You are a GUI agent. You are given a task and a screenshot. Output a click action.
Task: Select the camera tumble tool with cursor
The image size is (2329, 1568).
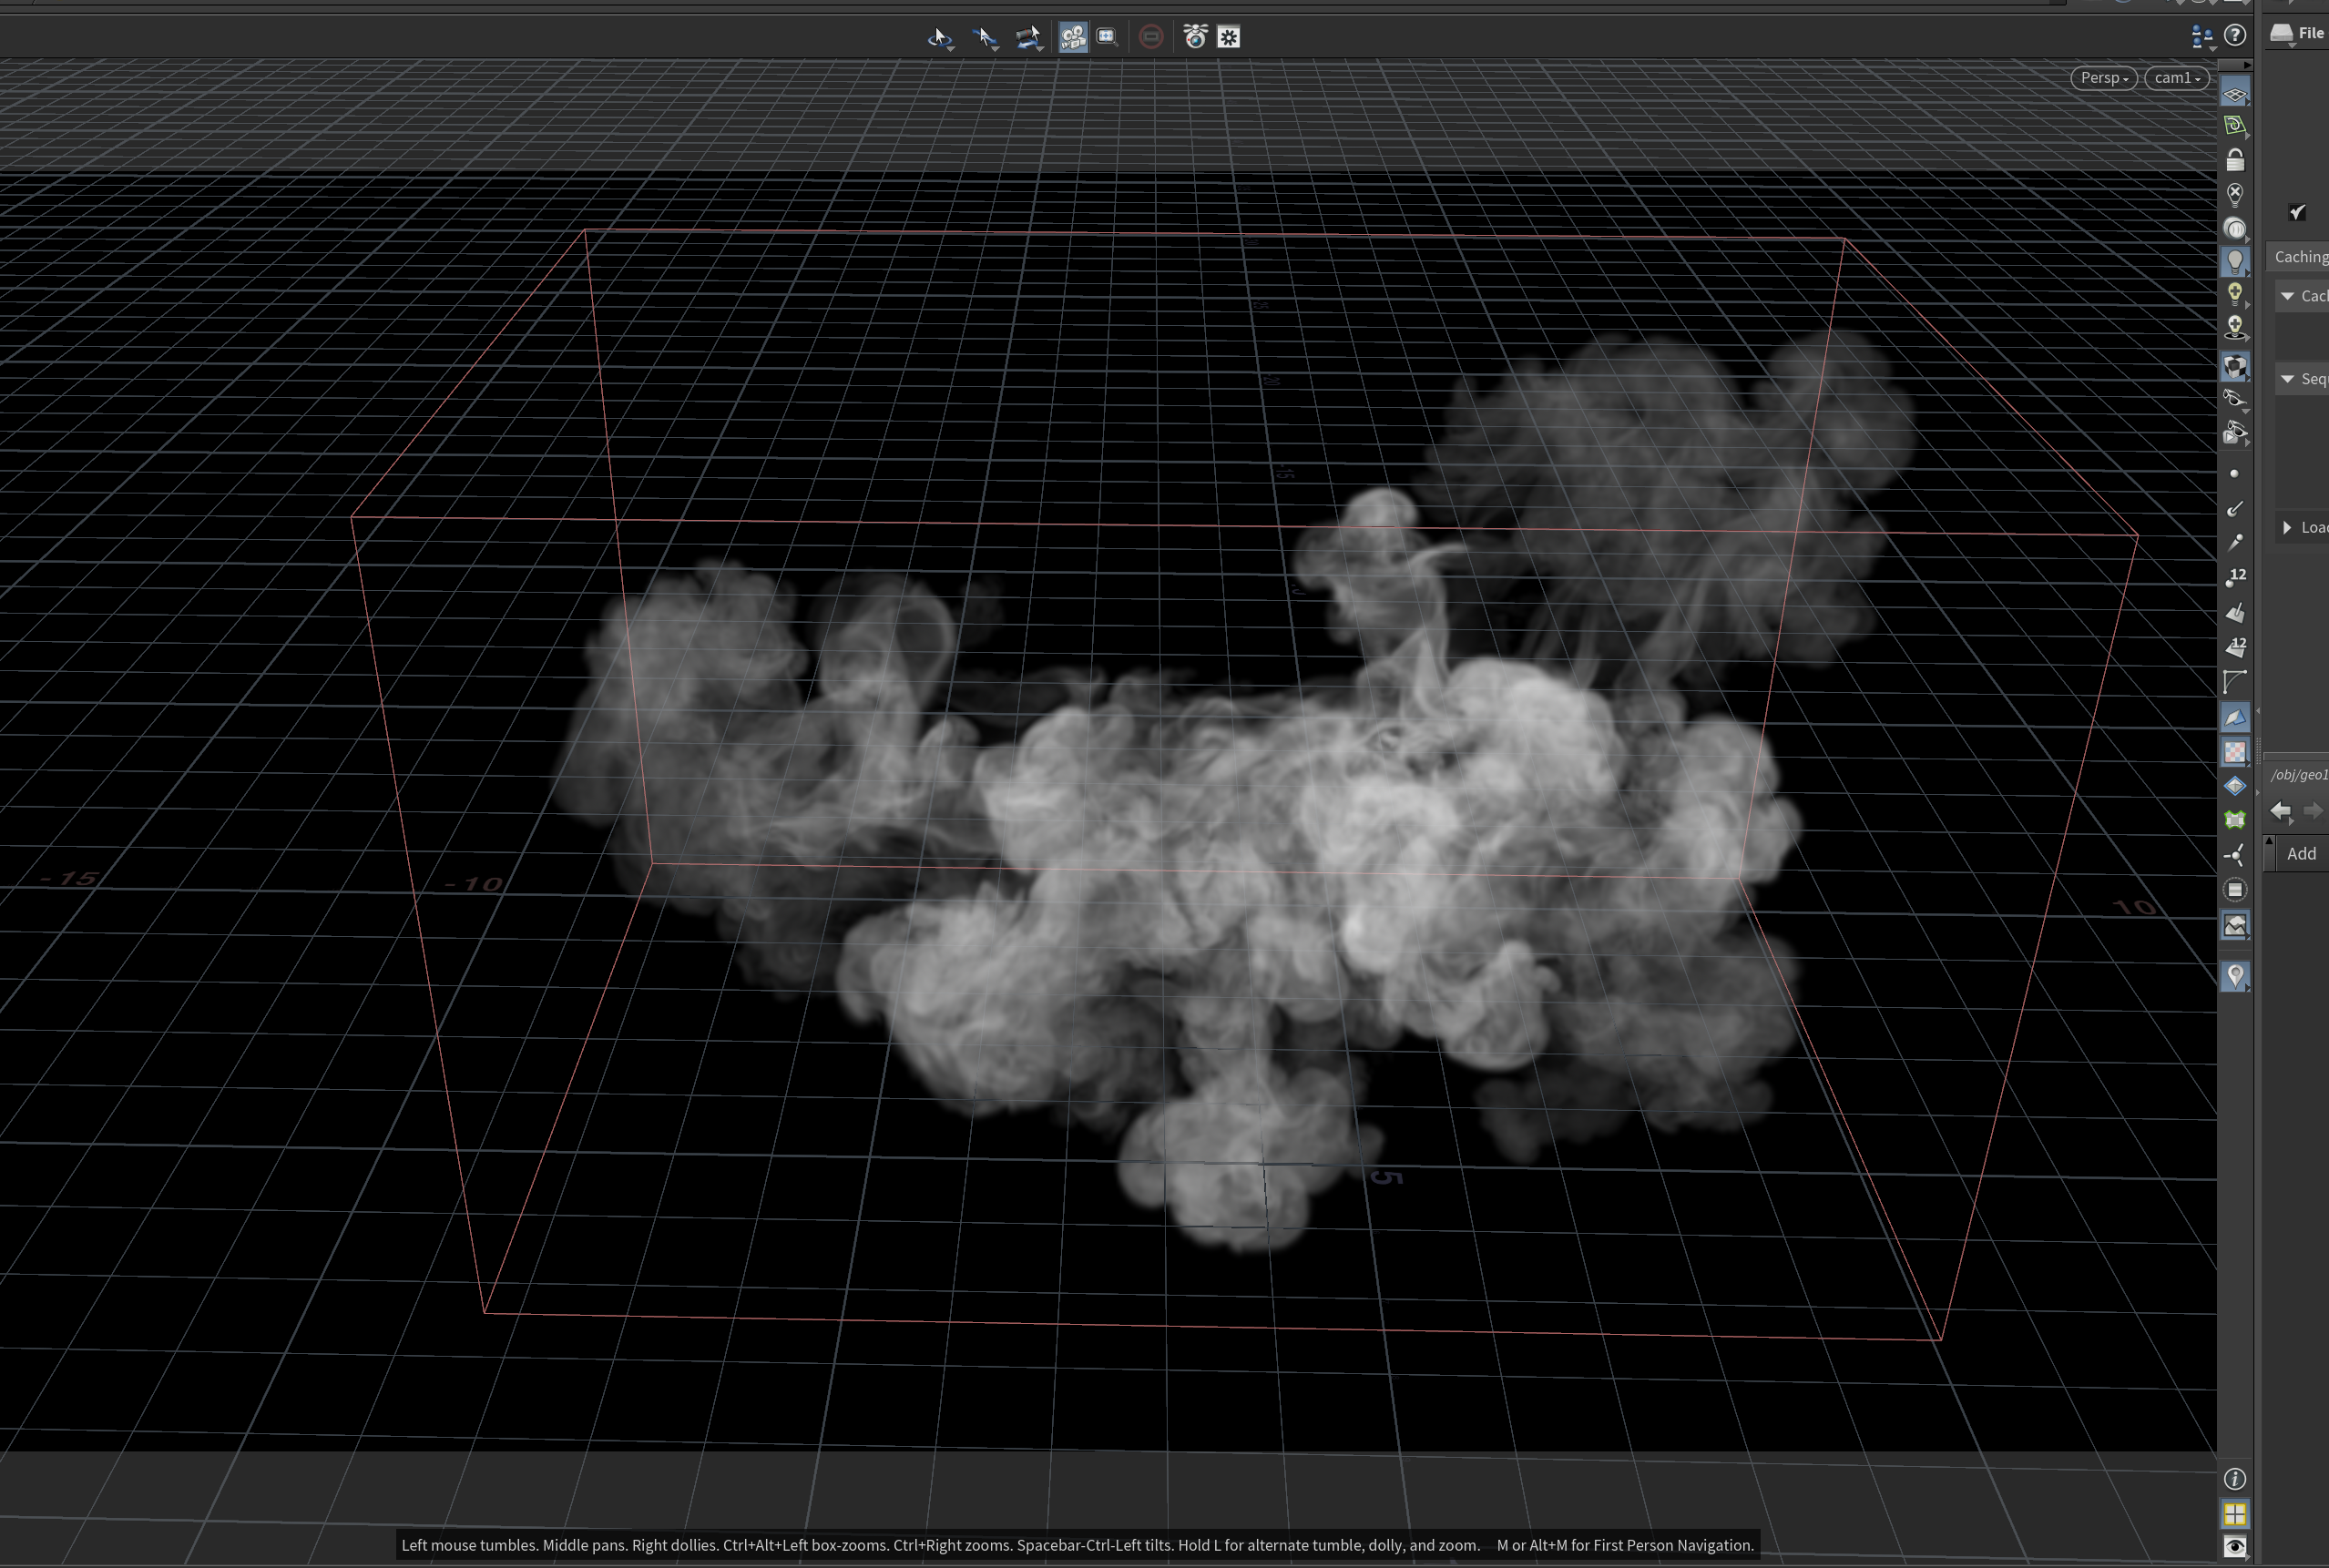click(1028, 38)
